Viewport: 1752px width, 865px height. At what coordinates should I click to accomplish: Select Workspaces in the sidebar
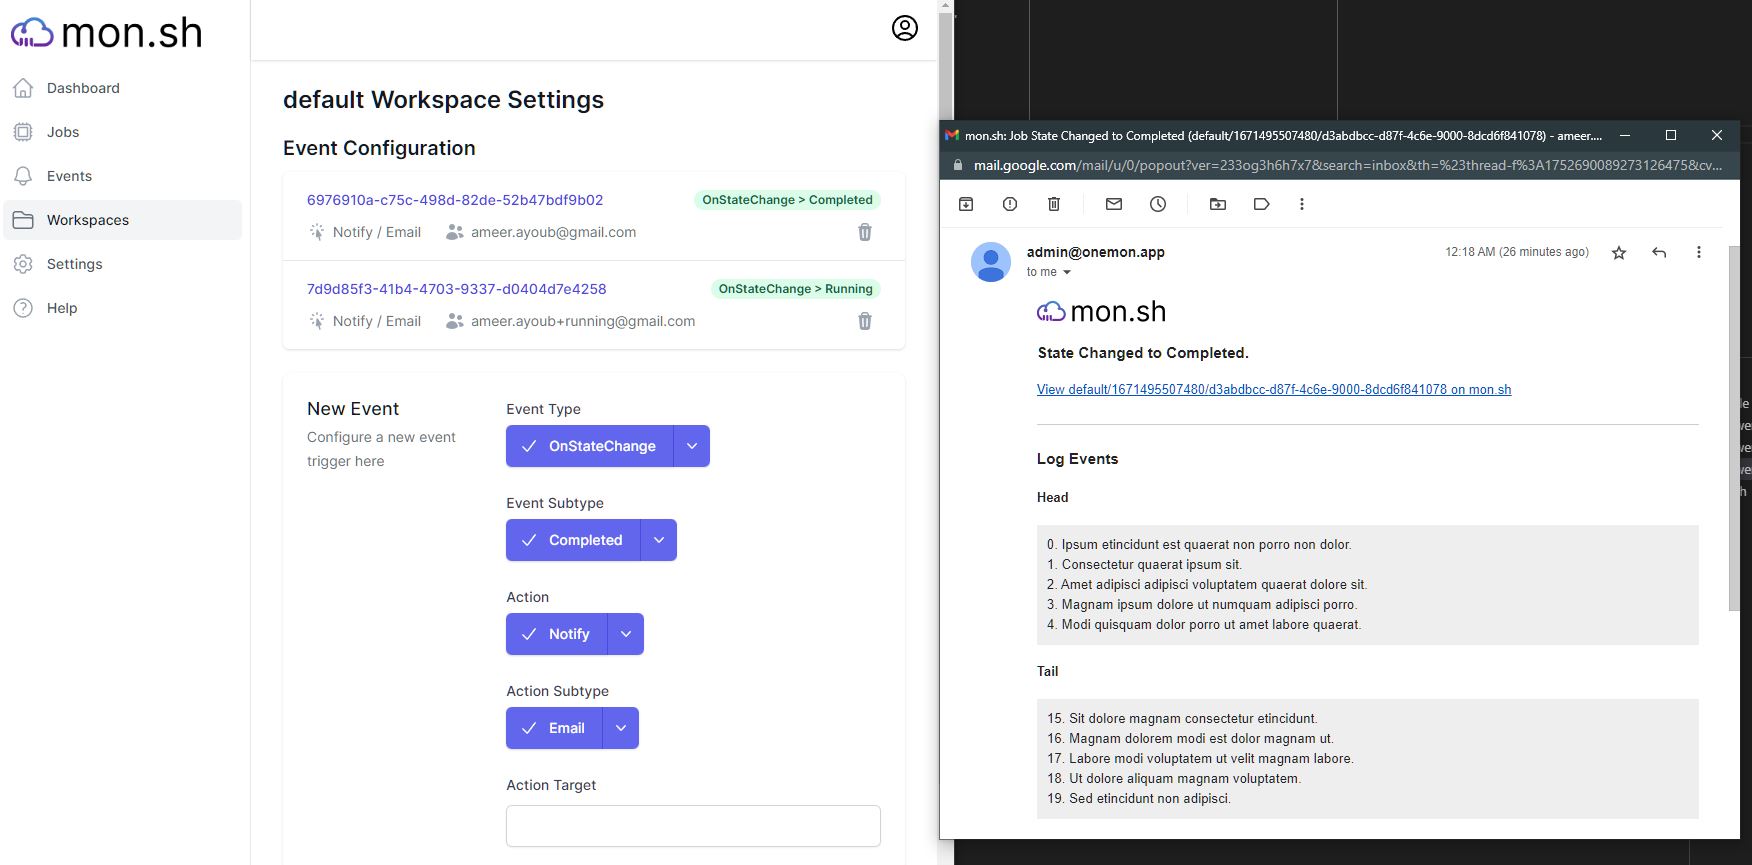click(123, 220)
